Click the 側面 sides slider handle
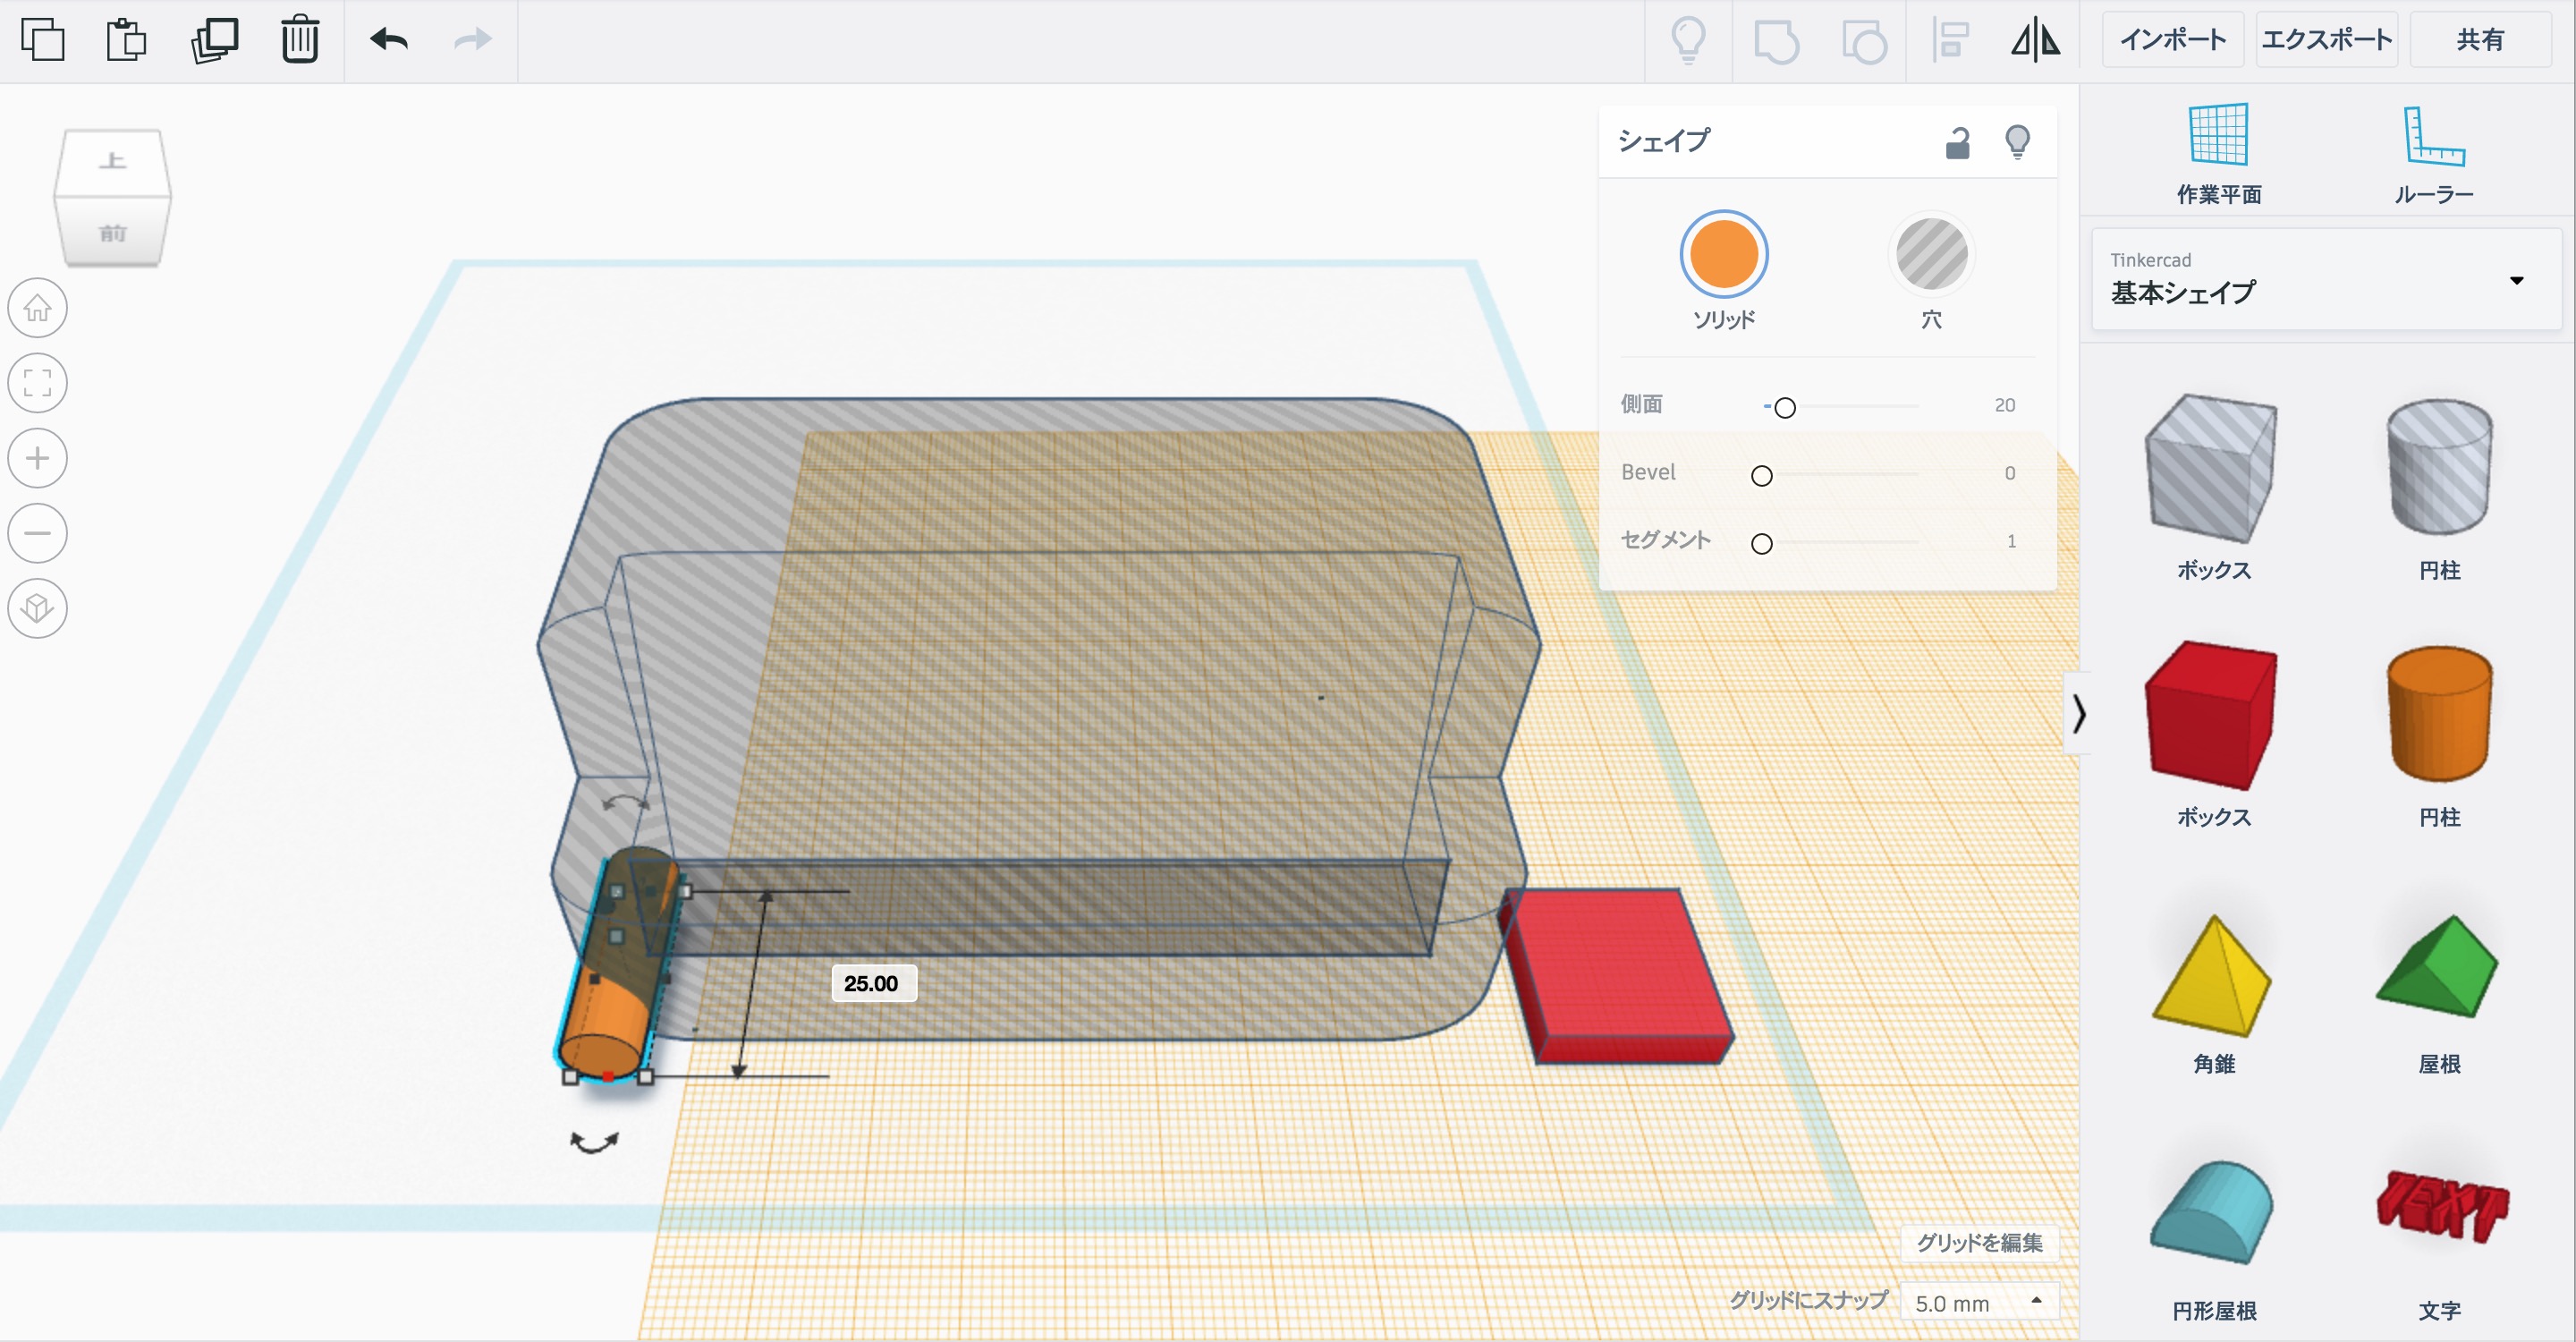Image resolution: width=2576 pixels, height=1342 pixels. coord(1785,407)
